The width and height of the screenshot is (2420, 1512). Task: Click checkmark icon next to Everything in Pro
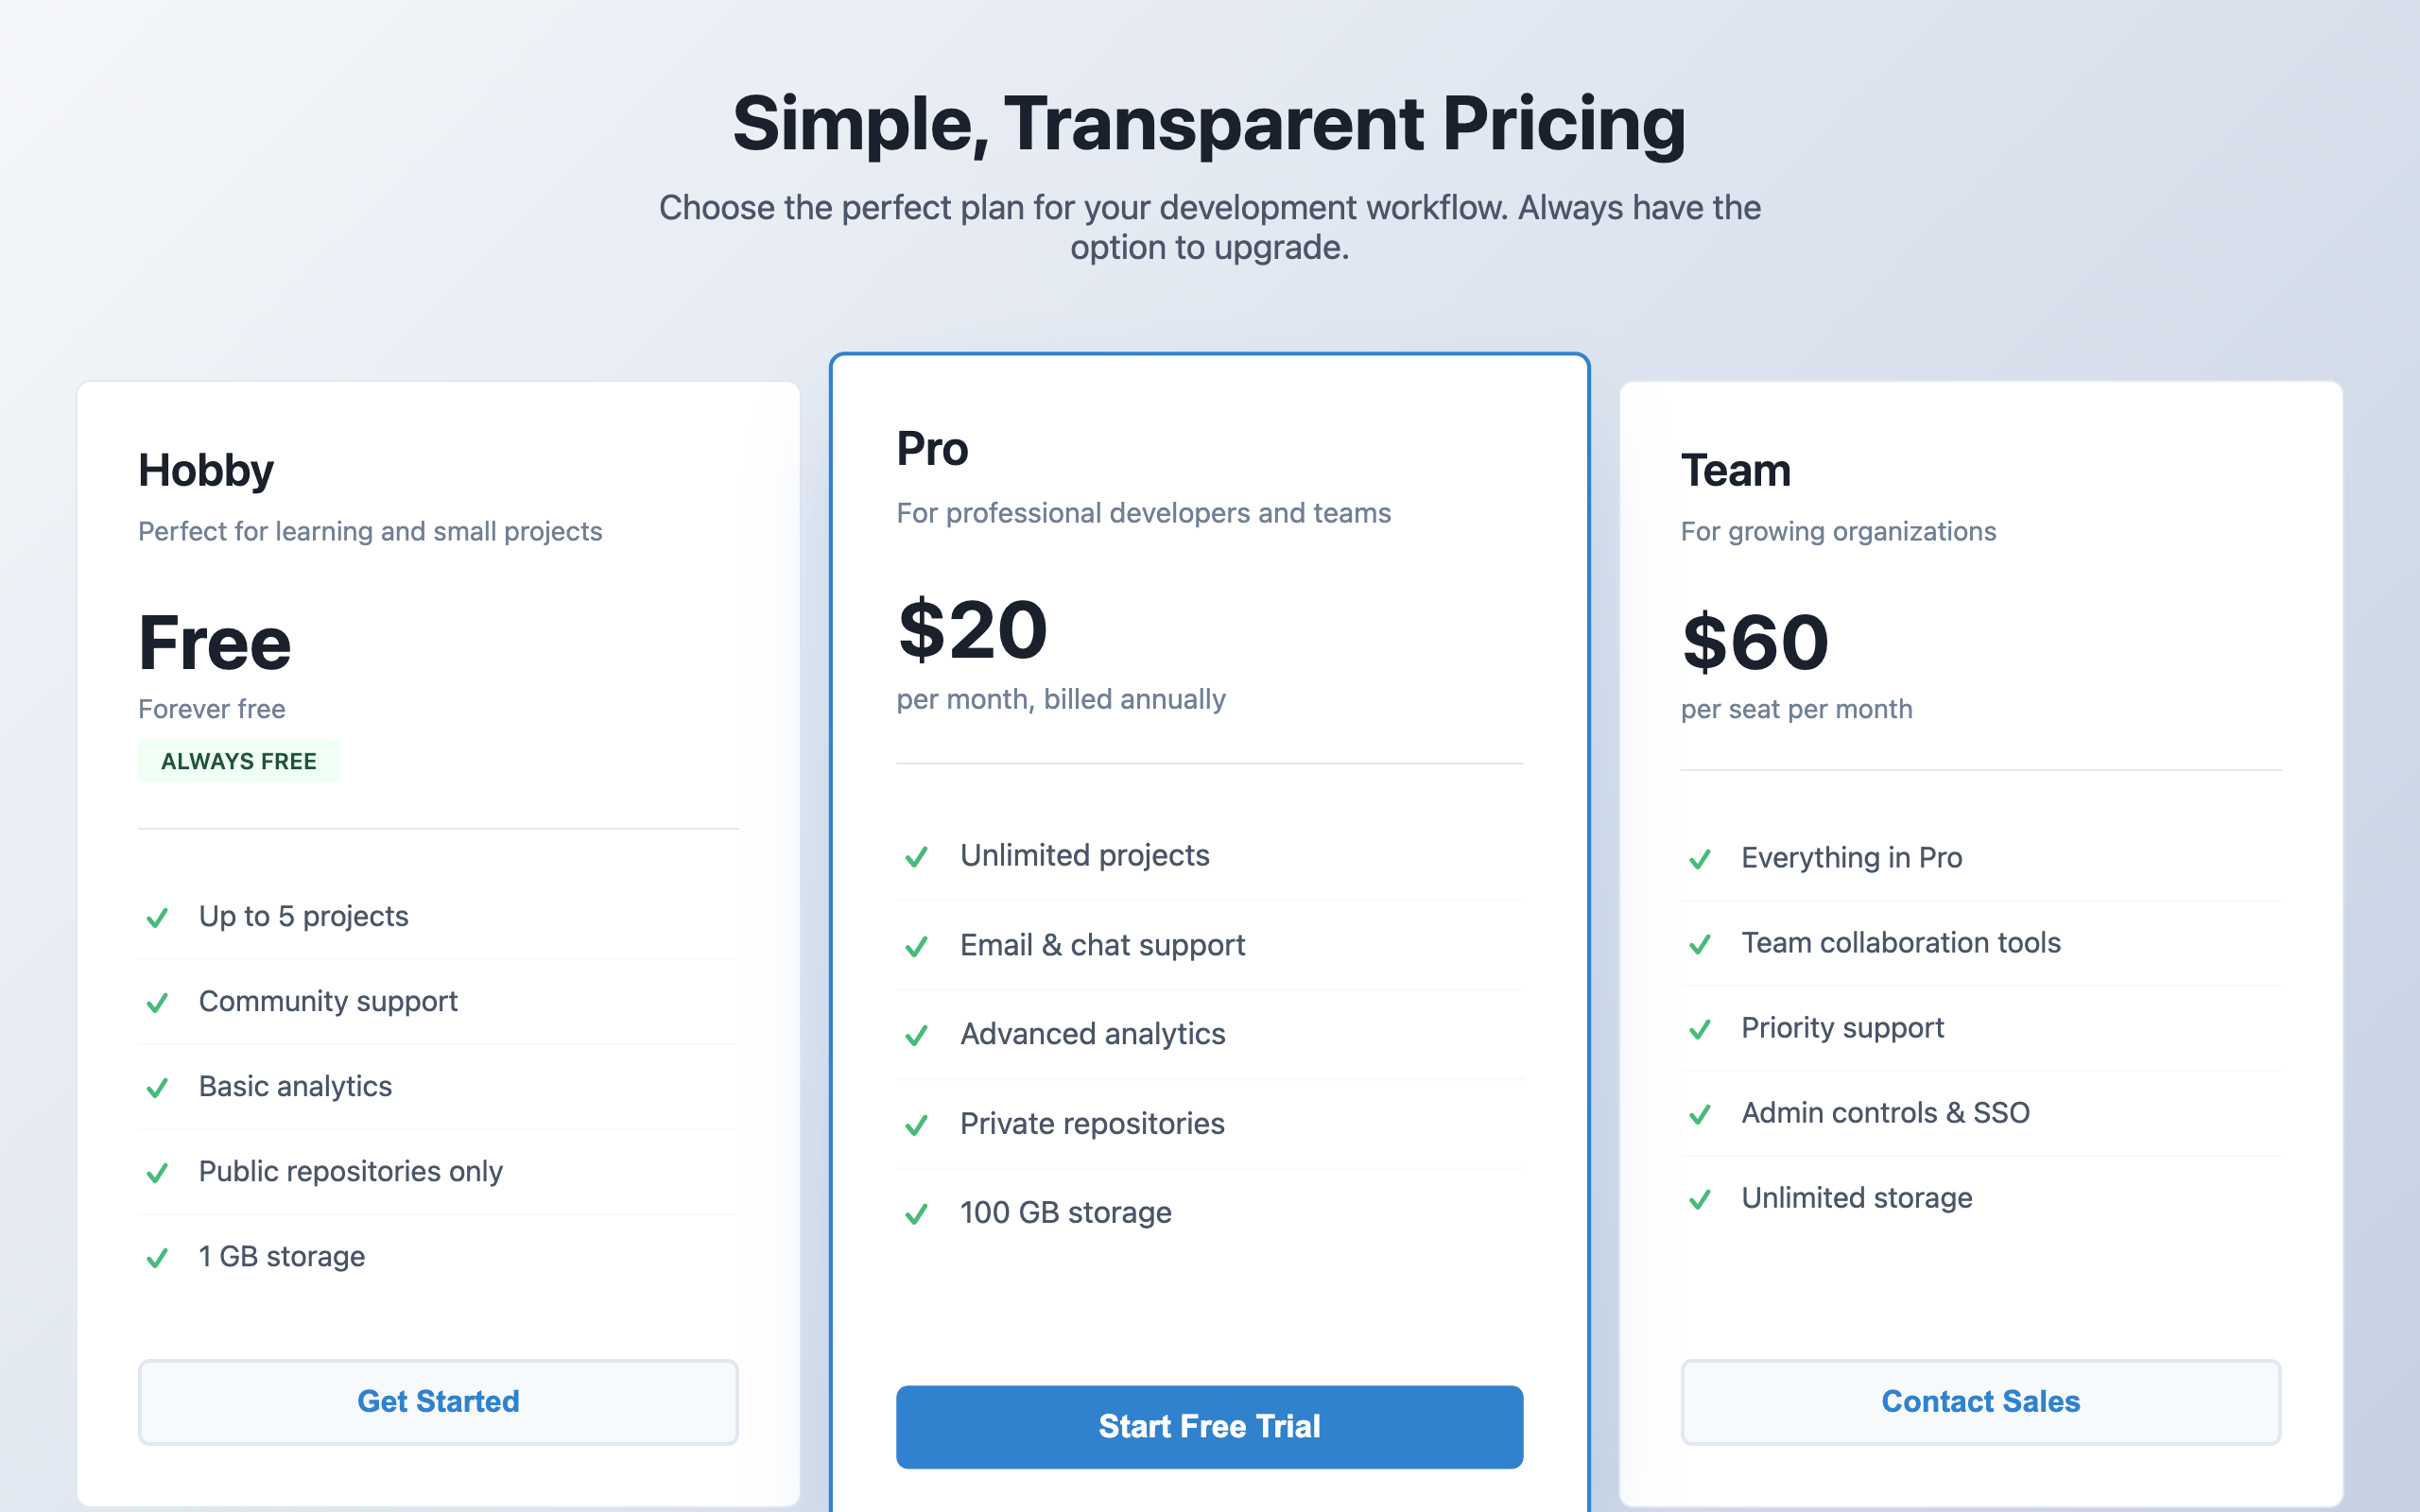coord(1699,859)
